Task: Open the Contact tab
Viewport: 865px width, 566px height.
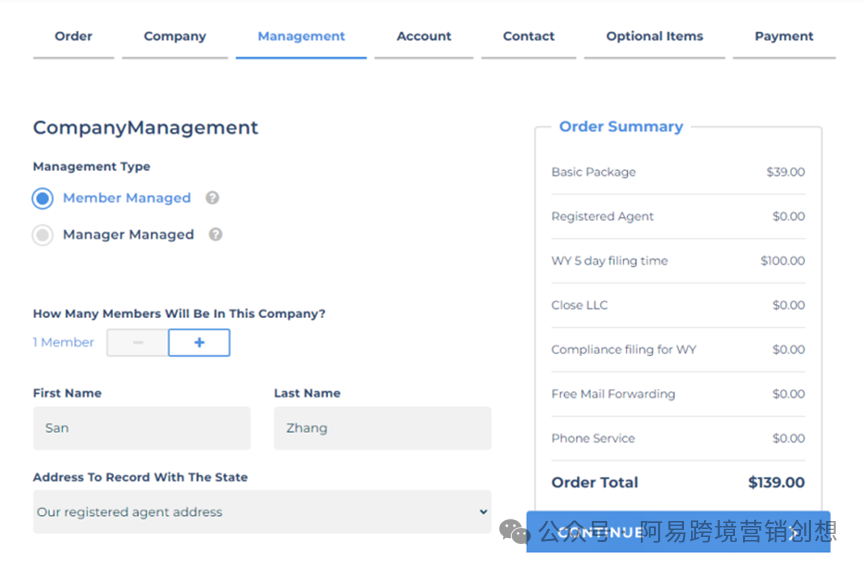Action: pos(528,36)
